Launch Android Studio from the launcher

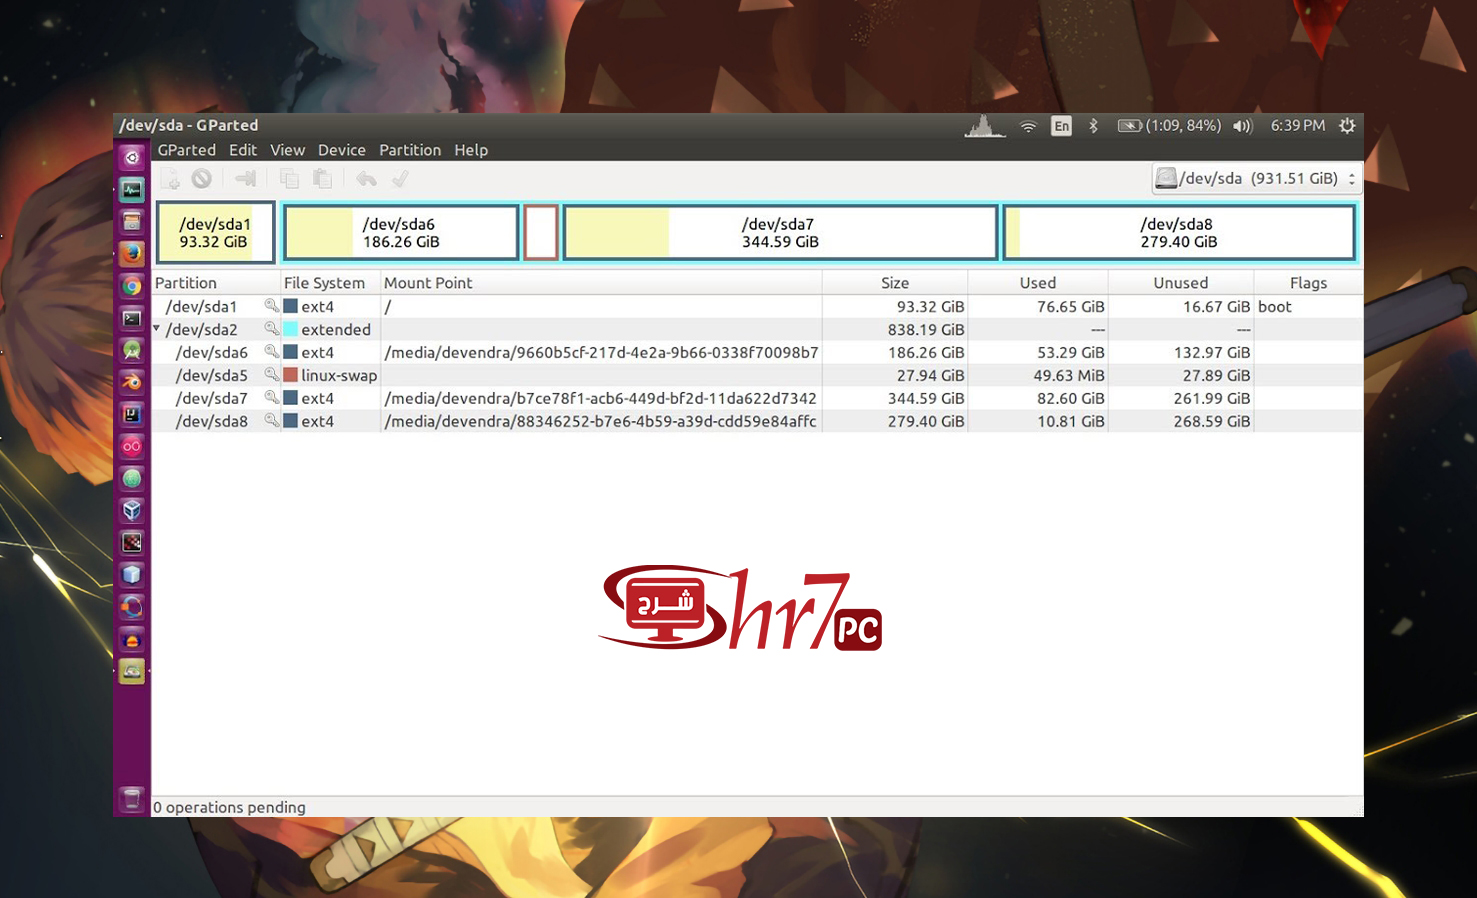[132, 350]
